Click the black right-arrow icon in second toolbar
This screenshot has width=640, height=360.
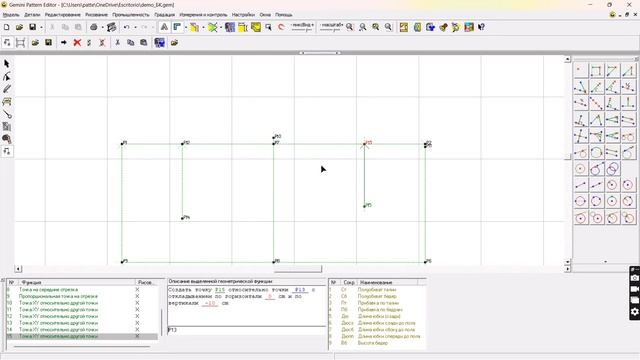[x=64, y=42]
